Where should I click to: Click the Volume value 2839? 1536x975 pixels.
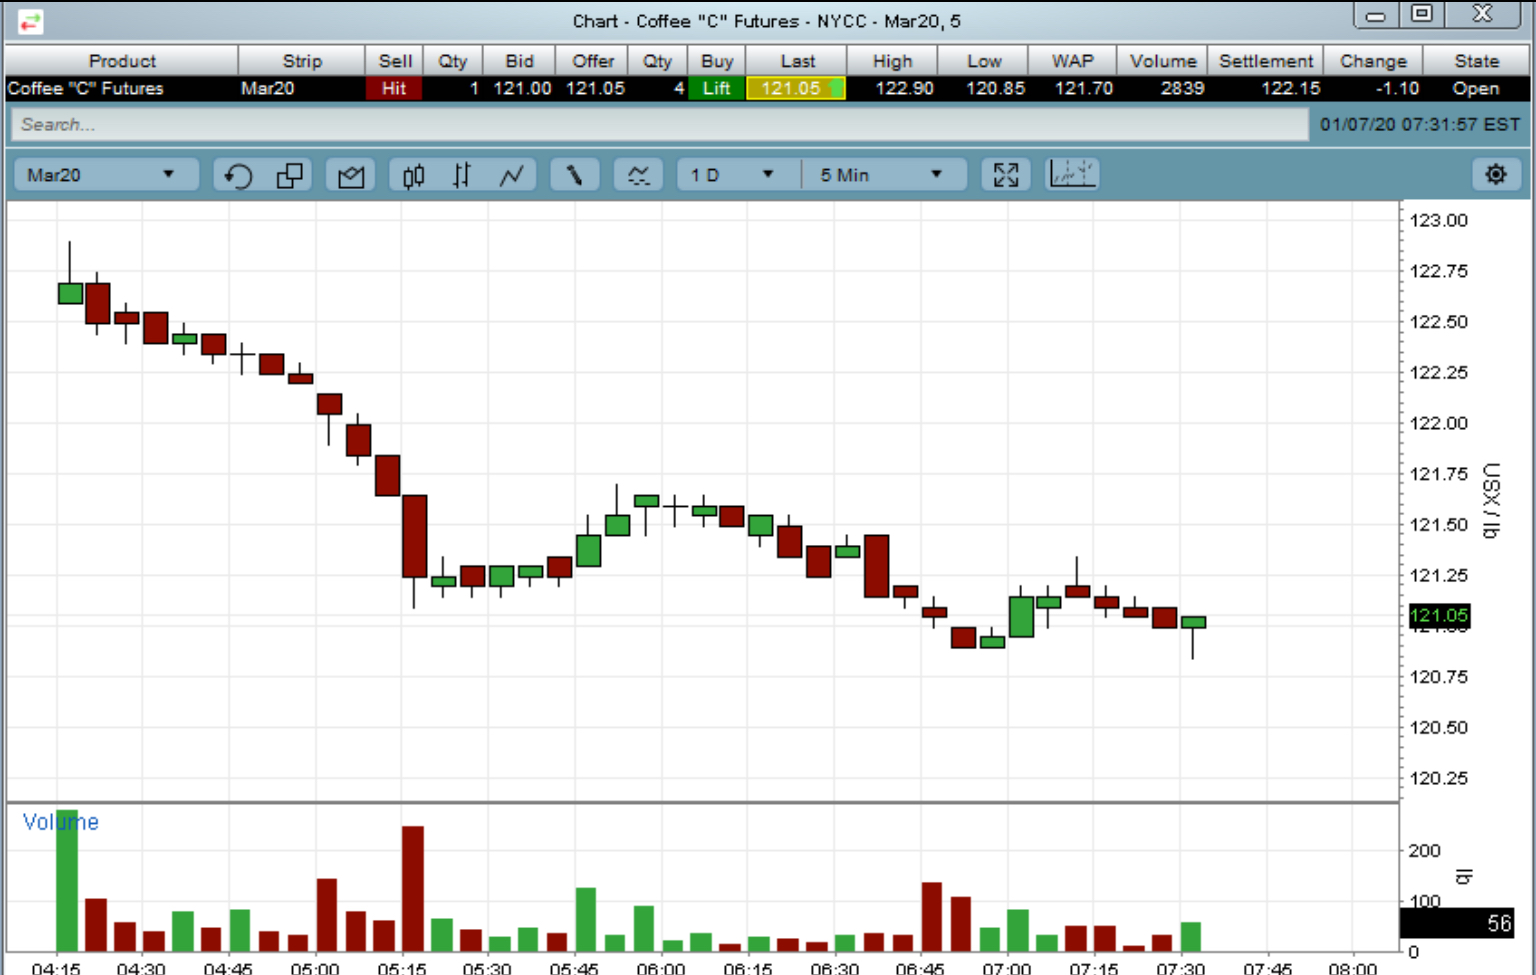point(1182,88)
